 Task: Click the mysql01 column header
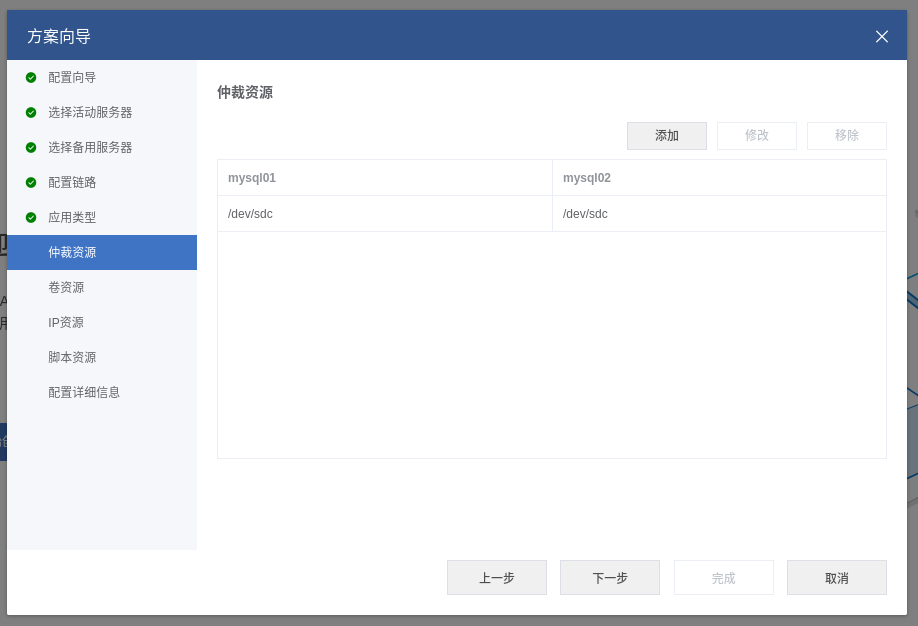coord(252,178)
